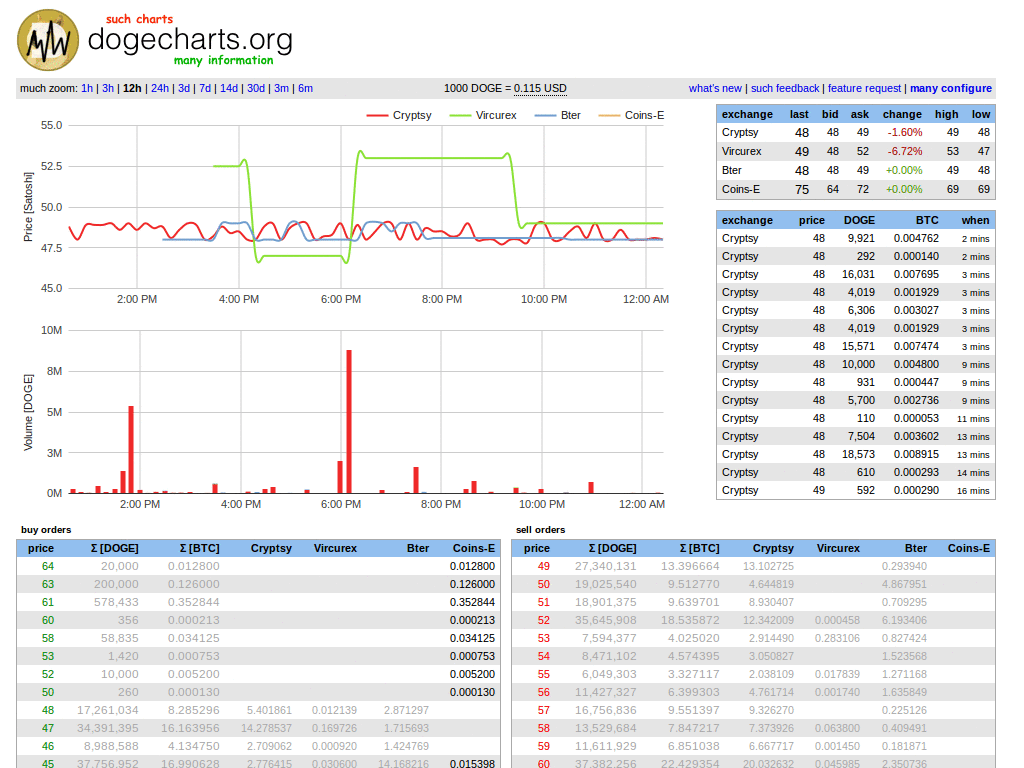Click the 0.352844 Coins-E buy value
This screenshot has width=1024, height=768.
(472, 602)
